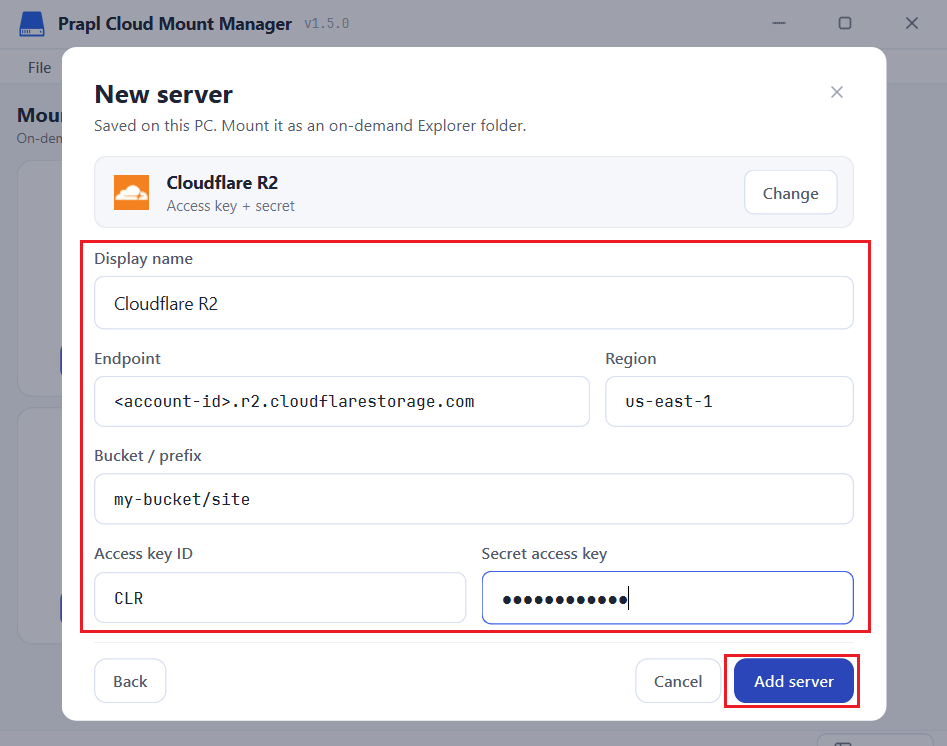Screen dimensions: 947x746
Task: Focus the Region field showing us-east-1
Action: (729, 402)
